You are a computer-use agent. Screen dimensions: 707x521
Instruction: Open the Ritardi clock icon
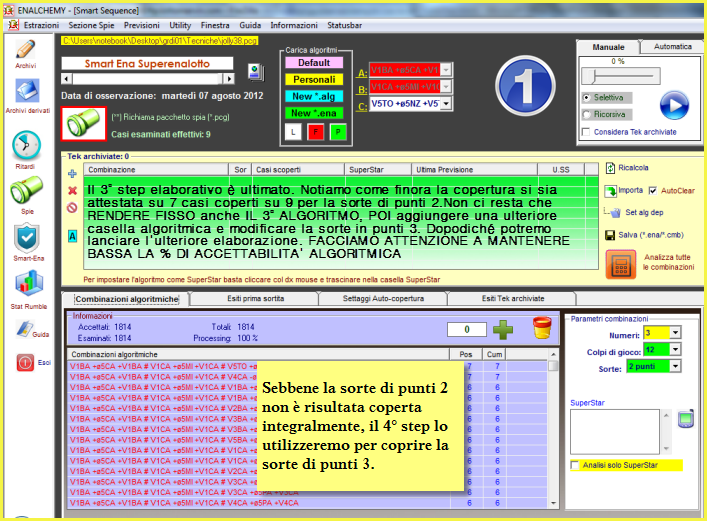pyautogui.click(x=27, y=145)
